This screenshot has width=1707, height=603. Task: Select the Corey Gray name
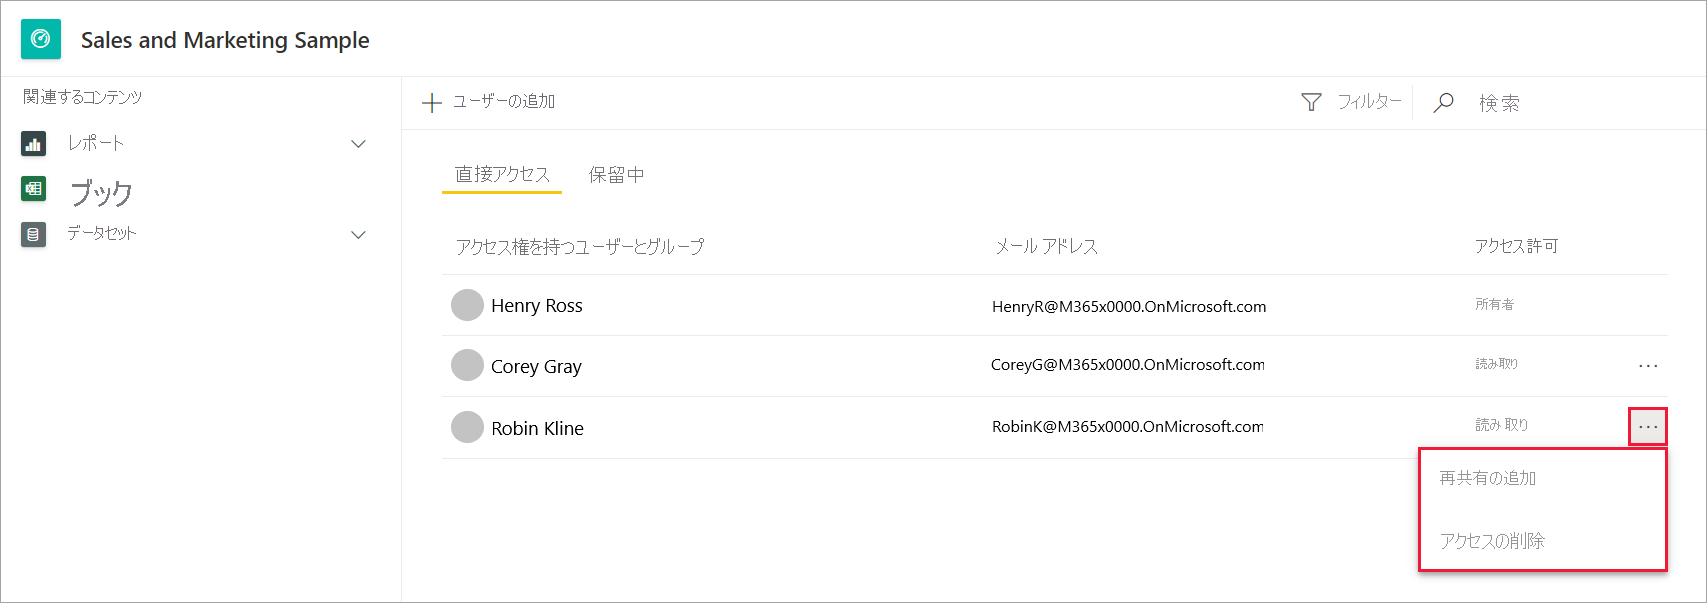[536, 367]
